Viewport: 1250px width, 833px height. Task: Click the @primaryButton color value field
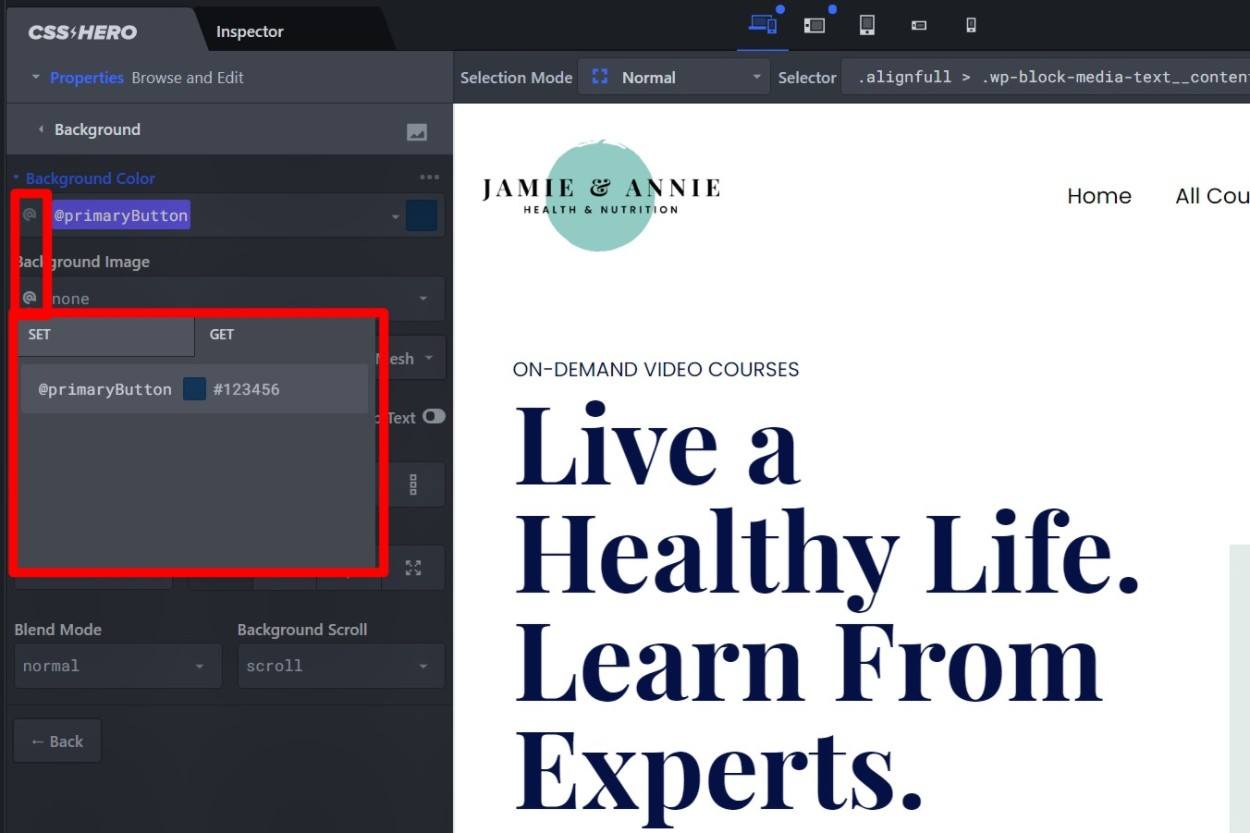(x=120, y=215)
